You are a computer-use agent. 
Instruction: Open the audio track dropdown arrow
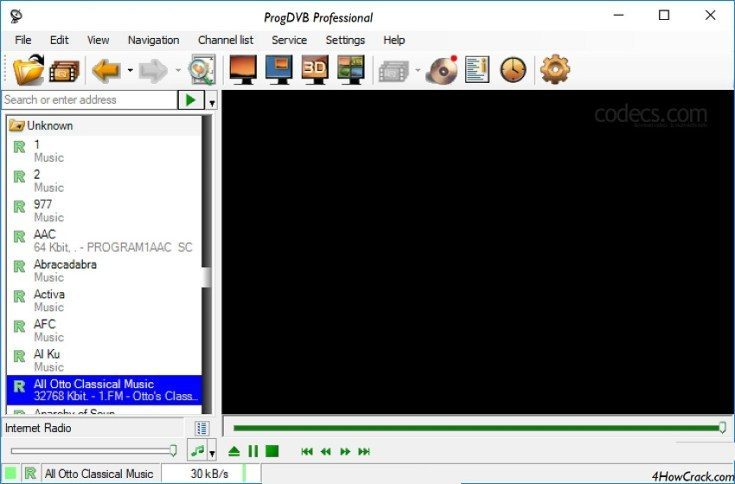212,452
